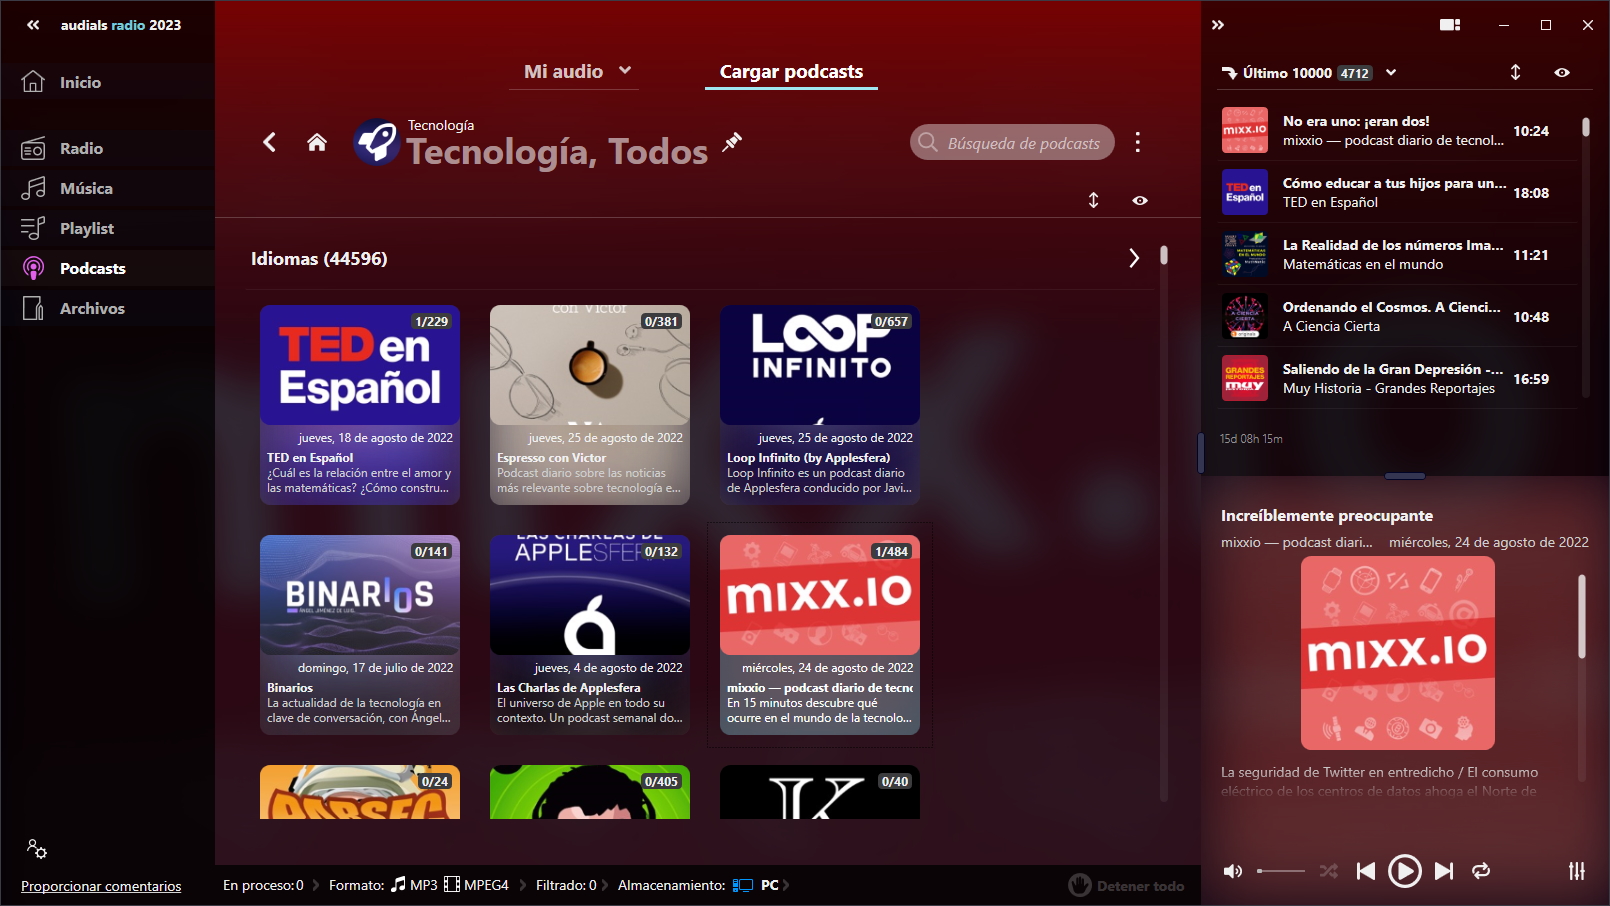
Task: Collapse the right player panel
Action: point(1218,25)
